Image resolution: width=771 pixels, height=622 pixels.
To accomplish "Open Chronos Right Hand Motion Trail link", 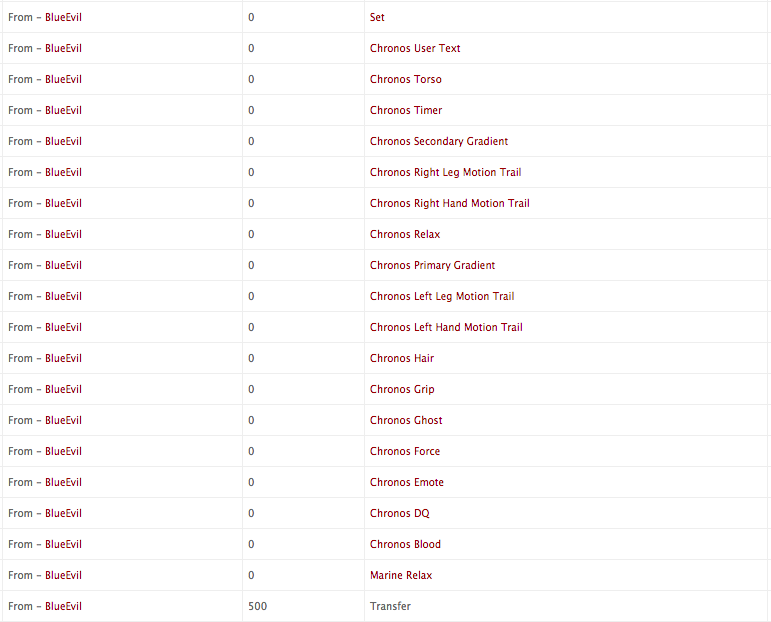I will click(450, 203).
